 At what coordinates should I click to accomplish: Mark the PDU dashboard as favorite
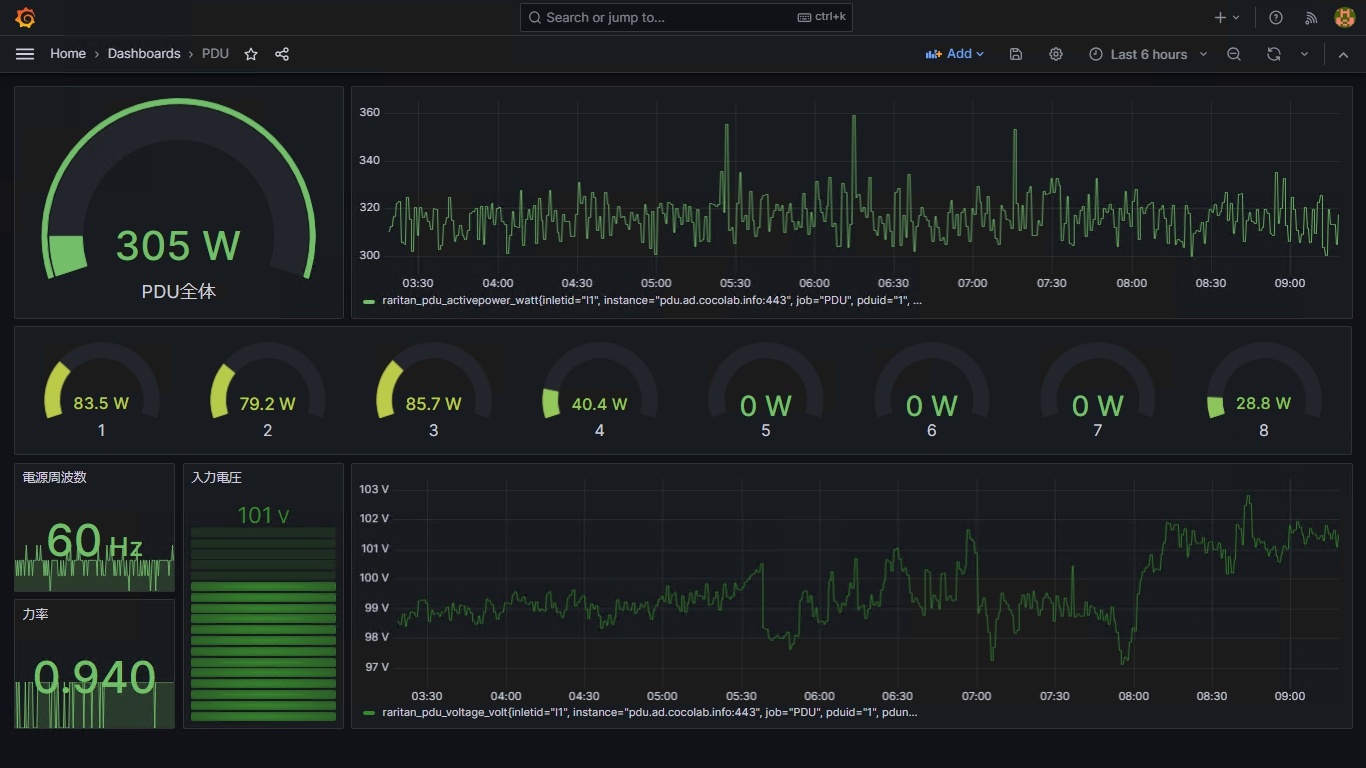[251, 54]
